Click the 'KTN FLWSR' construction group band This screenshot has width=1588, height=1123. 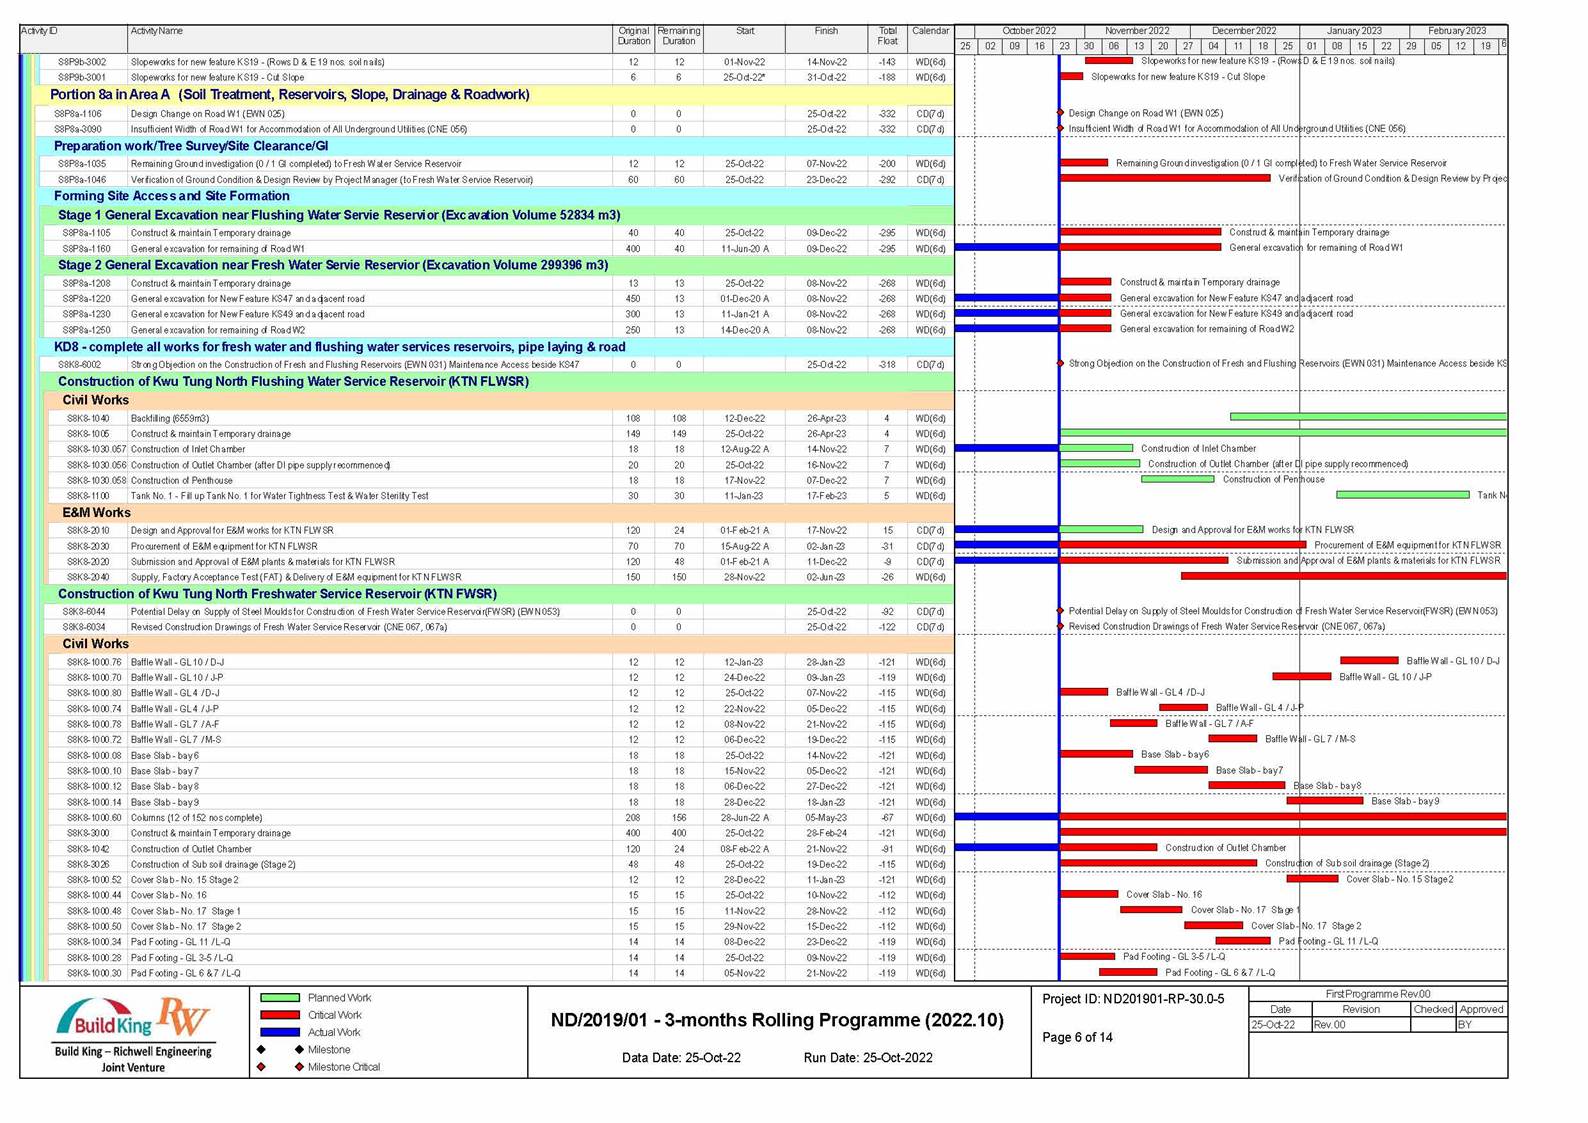click(x=498, y=382)
